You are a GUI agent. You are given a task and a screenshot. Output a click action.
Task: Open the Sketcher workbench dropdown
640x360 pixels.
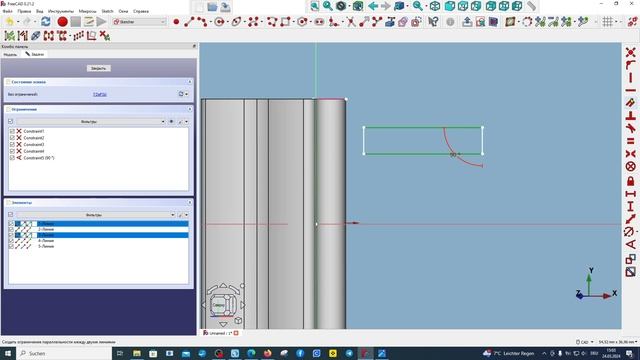pos(139,22)
